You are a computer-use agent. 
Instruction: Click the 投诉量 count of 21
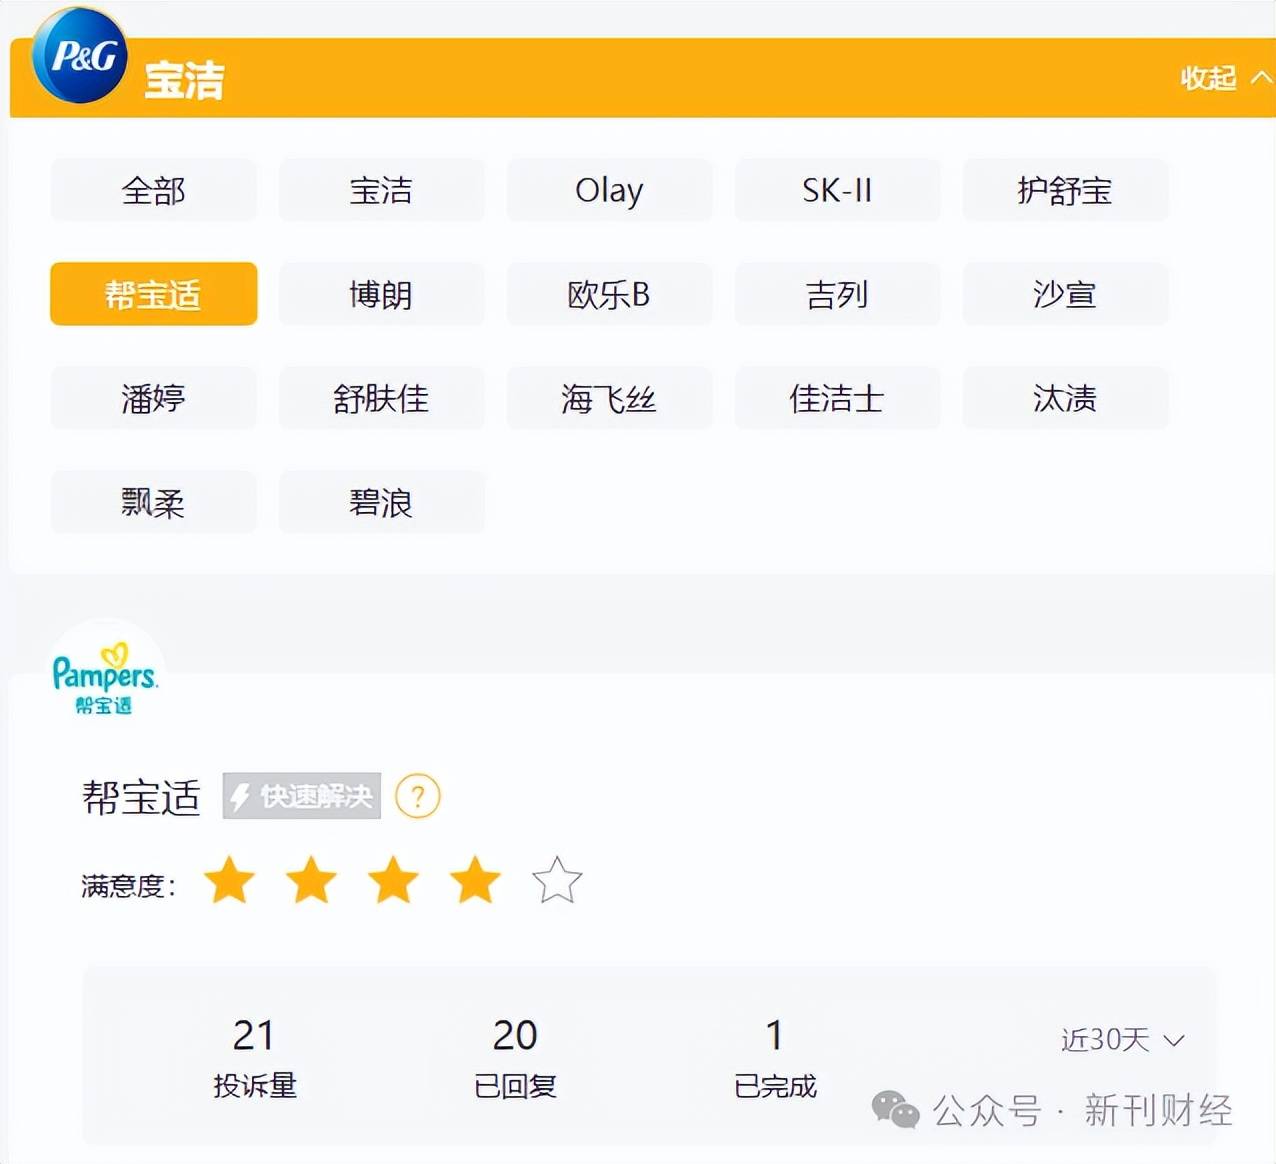[x=254, y=1036]
